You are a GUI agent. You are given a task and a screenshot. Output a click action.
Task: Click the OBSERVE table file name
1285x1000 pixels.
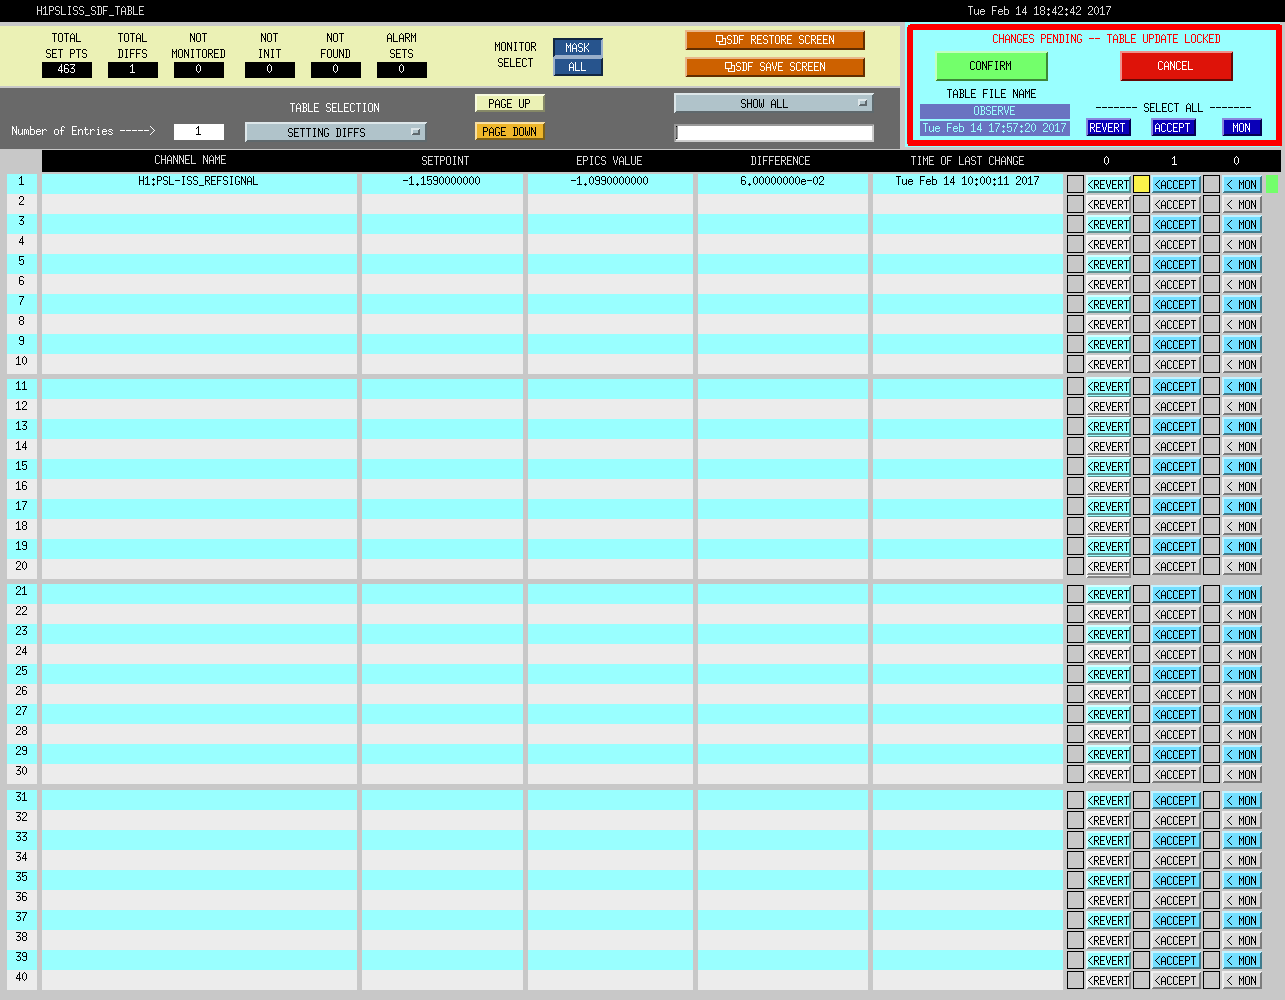coord(994,111)
